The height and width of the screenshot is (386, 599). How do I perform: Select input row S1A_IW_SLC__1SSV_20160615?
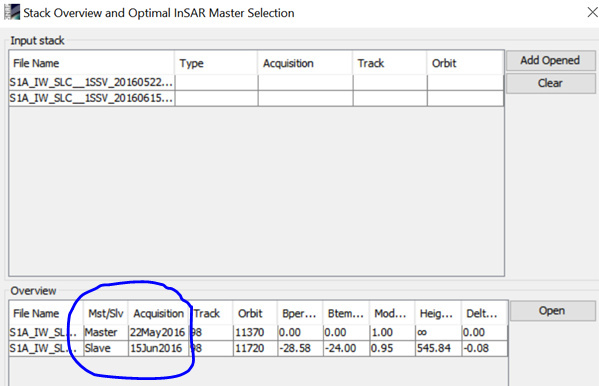pos(256,98)
